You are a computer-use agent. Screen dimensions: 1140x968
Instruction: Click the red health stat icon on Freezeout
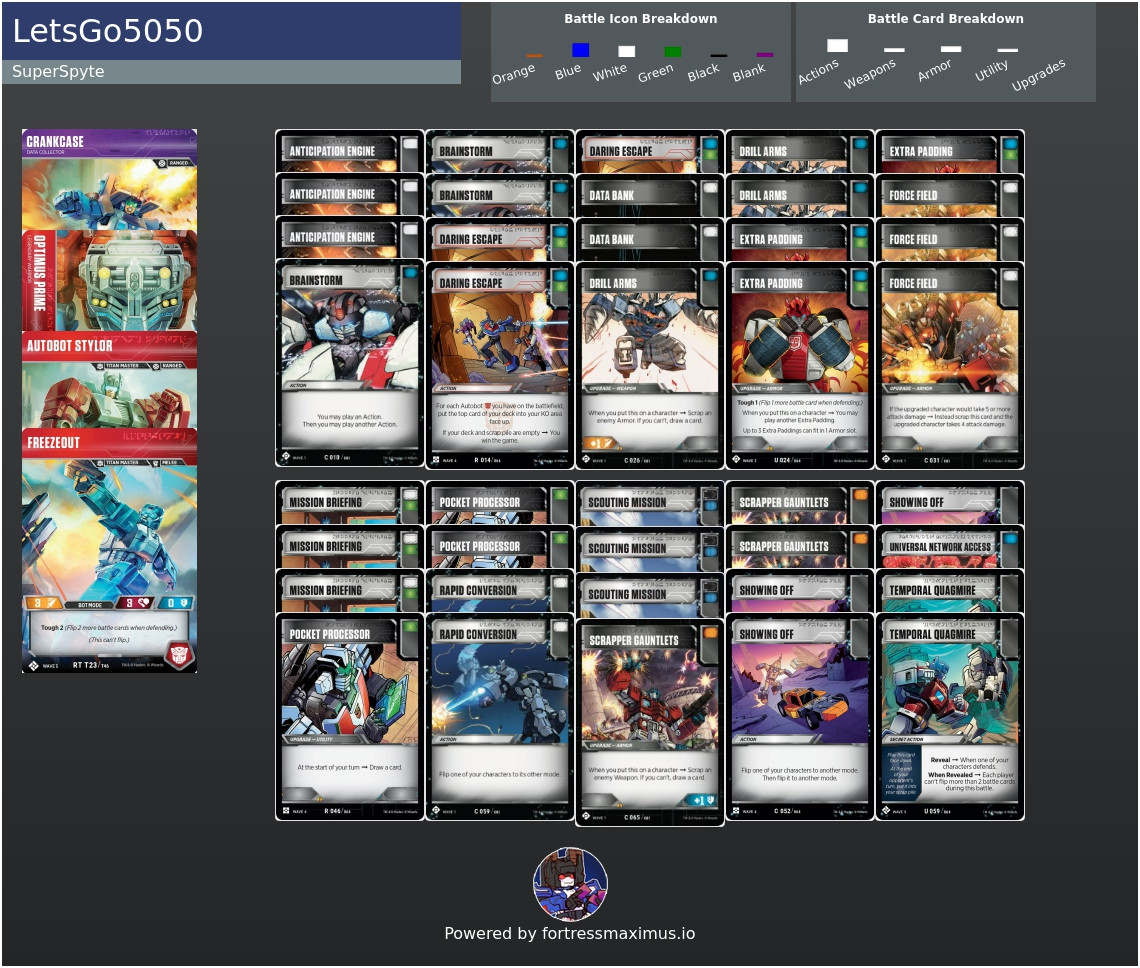(x=136, y=603)
